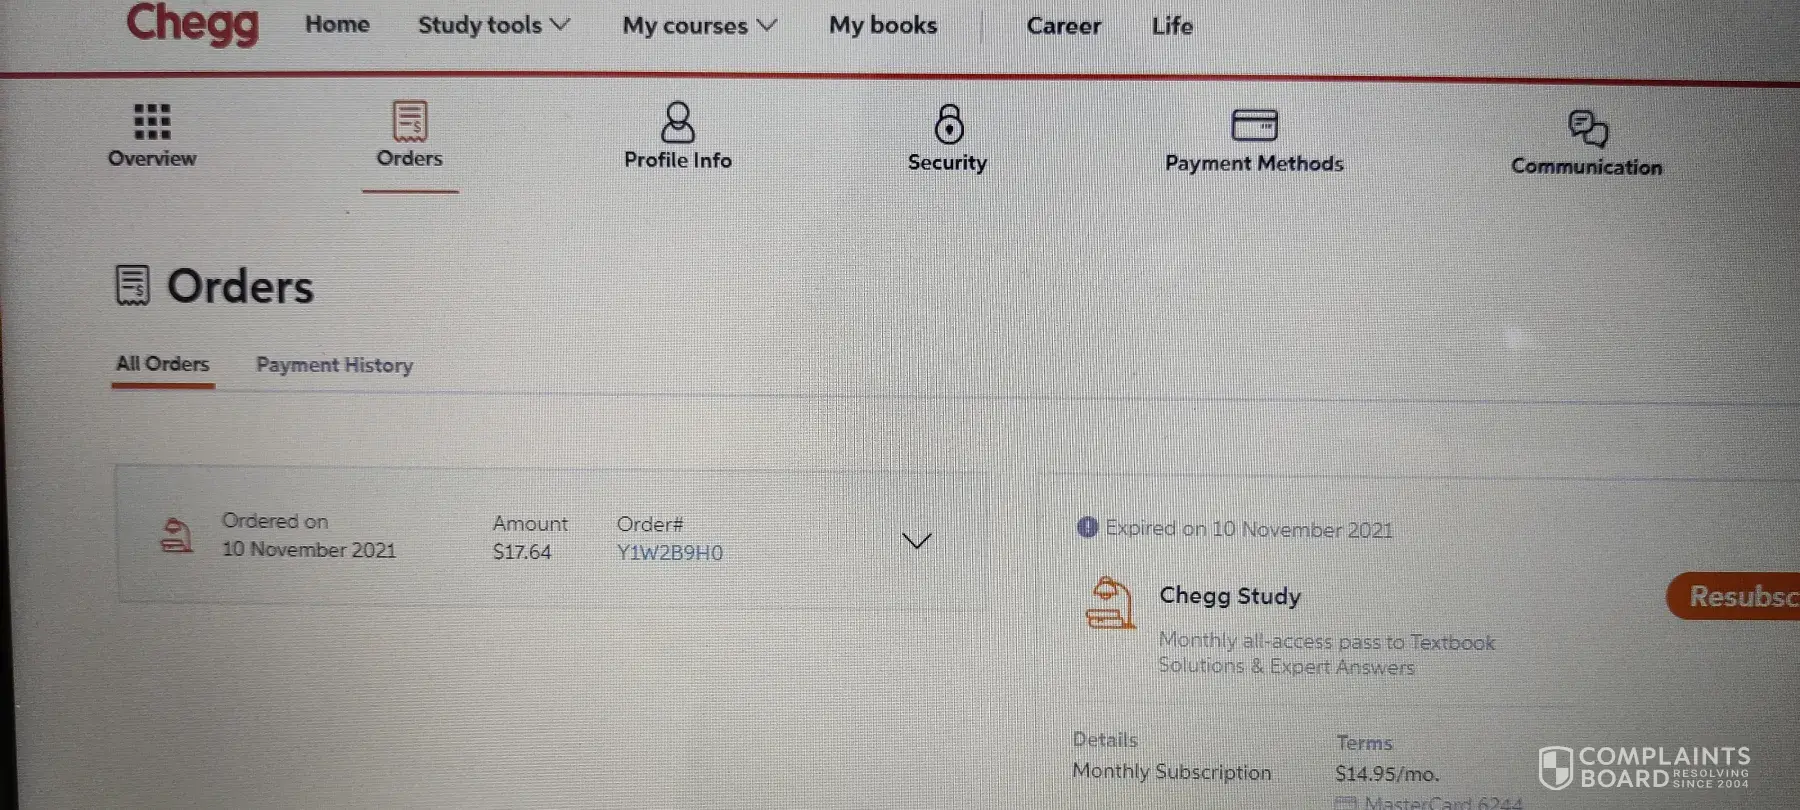The image size is (1800, 810).
Task: Open the Career link
Action: pyautogui.click(x=1063, y=26)
